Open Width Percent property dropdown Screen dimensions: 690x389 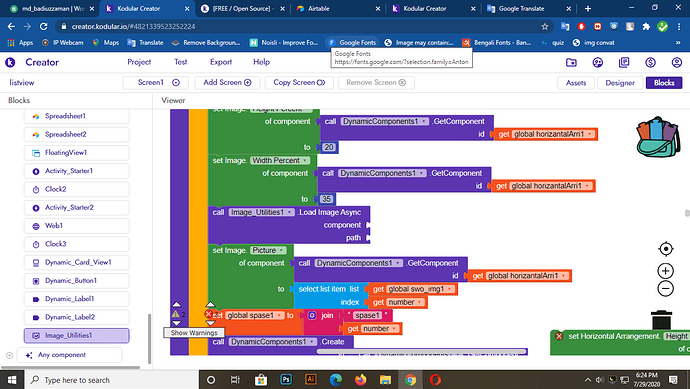point(280,161)
